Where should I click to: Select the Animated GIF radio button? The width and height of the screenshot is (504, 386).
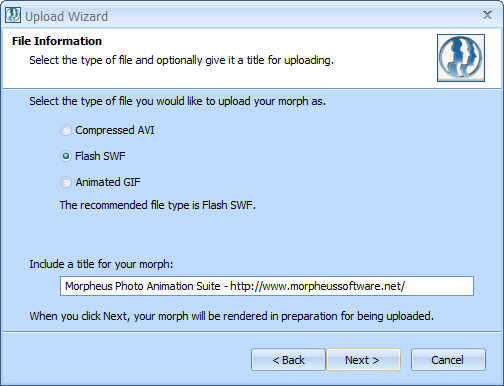coord(66,182)
